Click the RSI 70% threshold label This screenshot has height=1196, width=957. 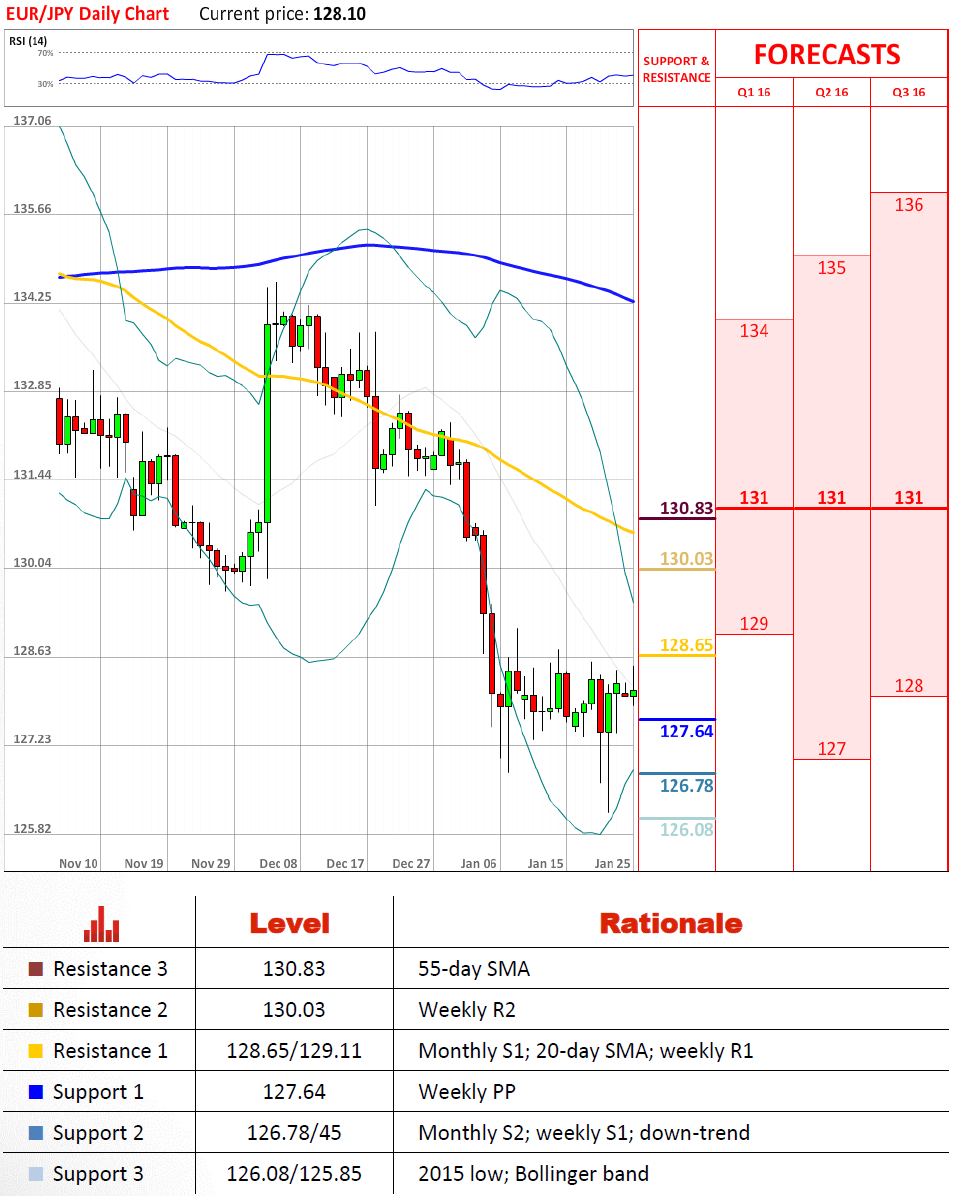46,53
